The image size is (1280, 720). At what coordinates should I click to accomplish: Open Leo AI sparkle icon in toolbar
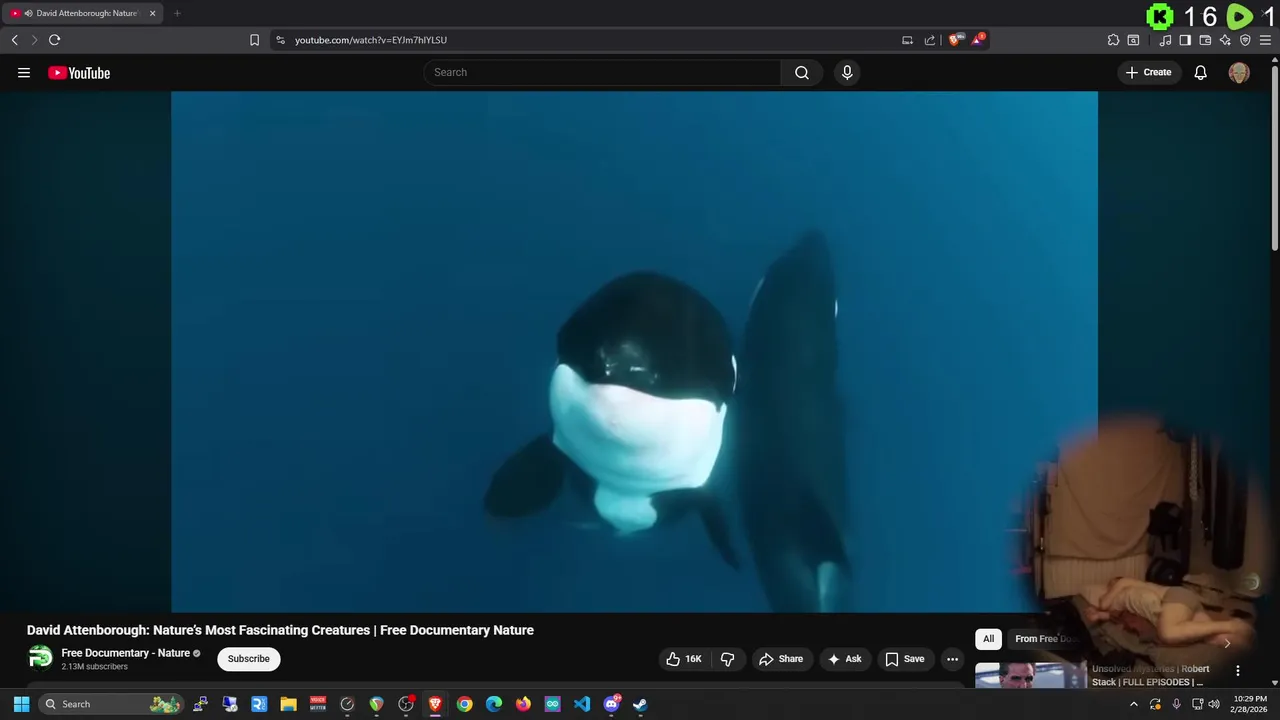point(1225,40)
